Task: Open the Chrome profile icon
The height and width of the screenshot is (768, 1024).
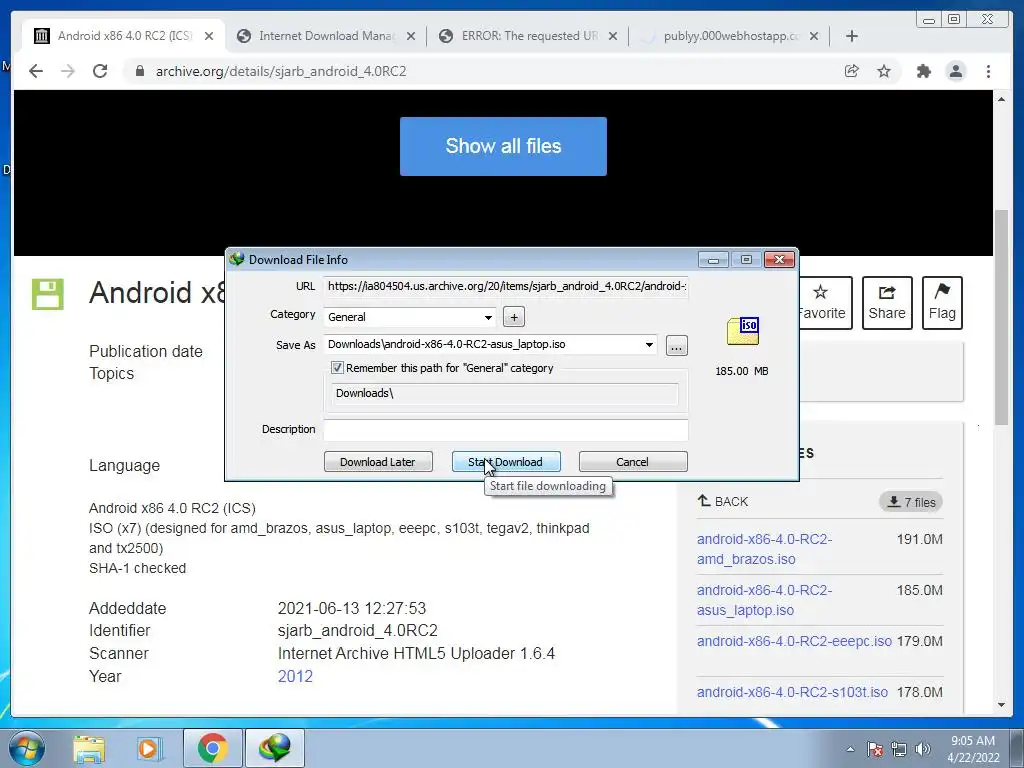Action: (956, 71)
